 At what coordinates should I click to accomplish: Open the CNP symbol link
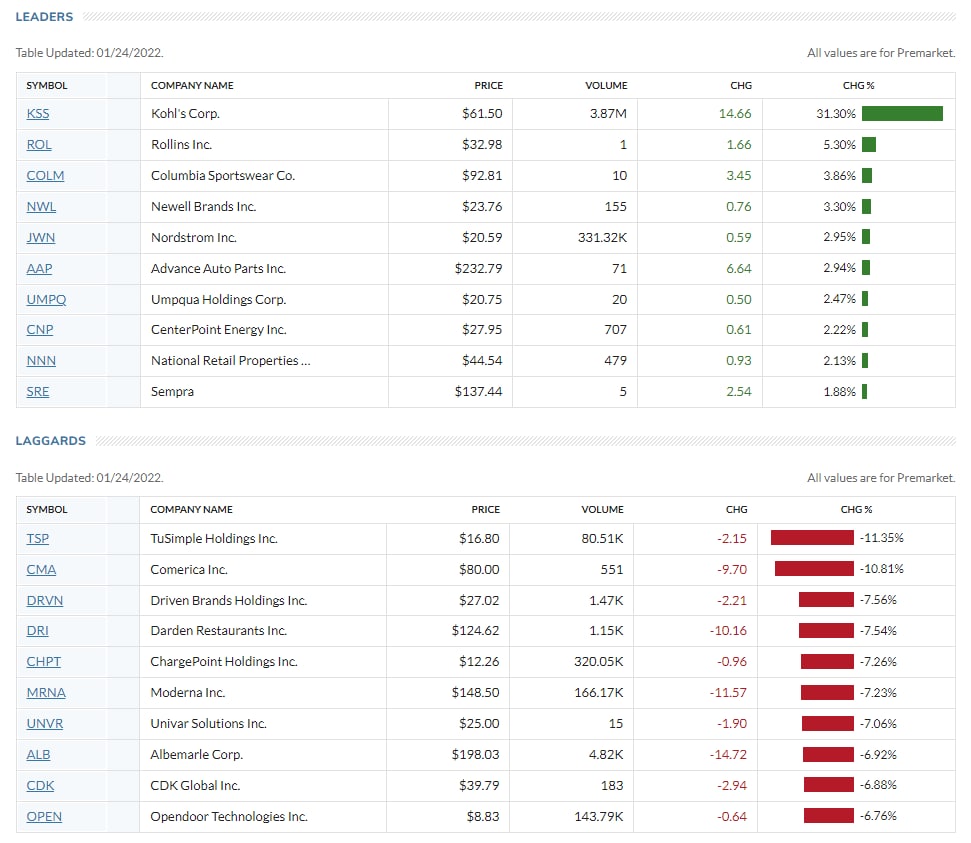pyautogui.click(x=40, y=330)
